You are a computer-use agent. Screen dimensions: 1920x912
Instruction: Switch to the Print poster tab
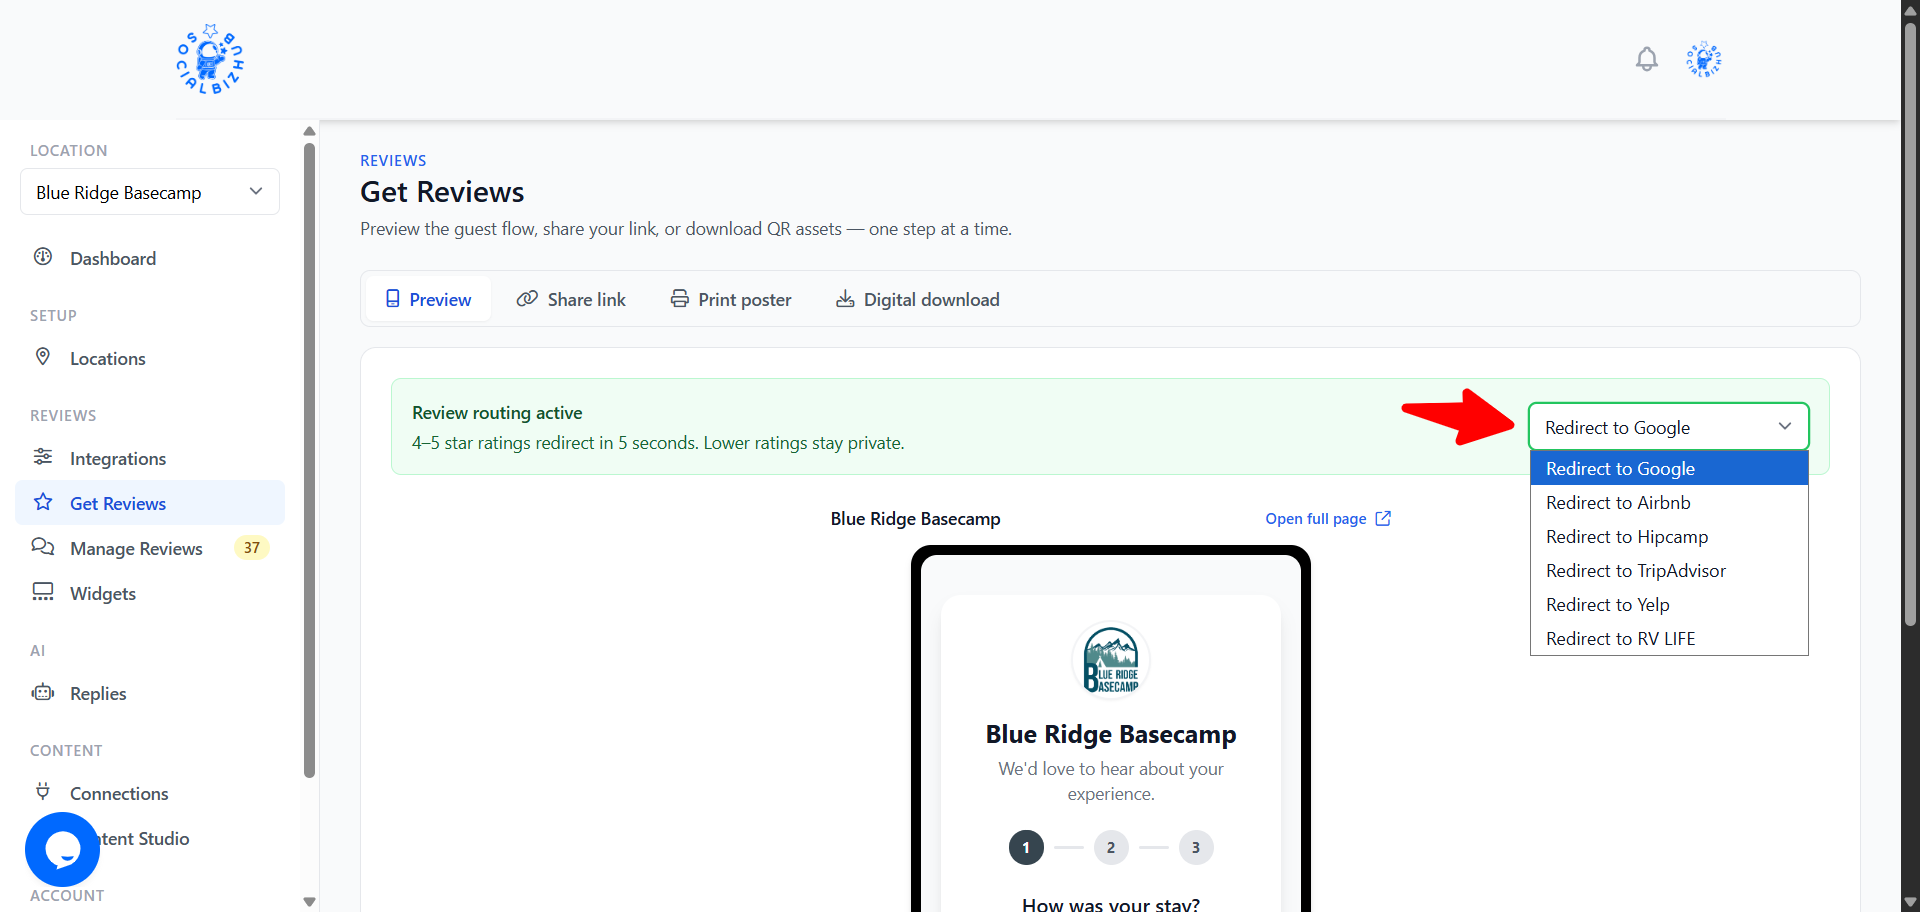point(731,299)
